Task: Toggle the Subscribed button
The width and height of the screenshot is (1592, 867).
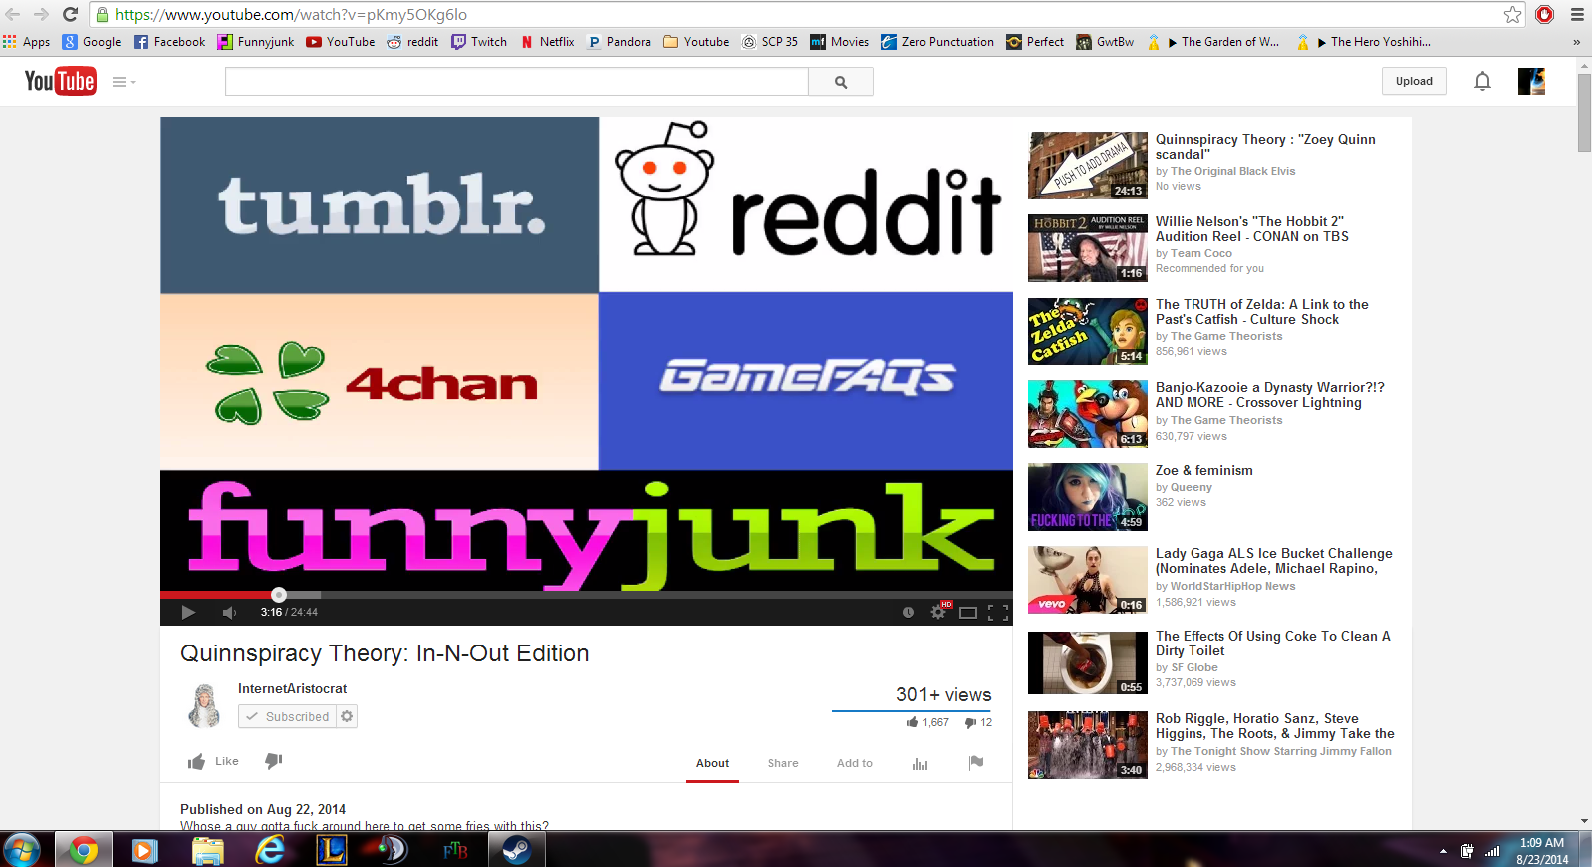Action: (287, 716)
